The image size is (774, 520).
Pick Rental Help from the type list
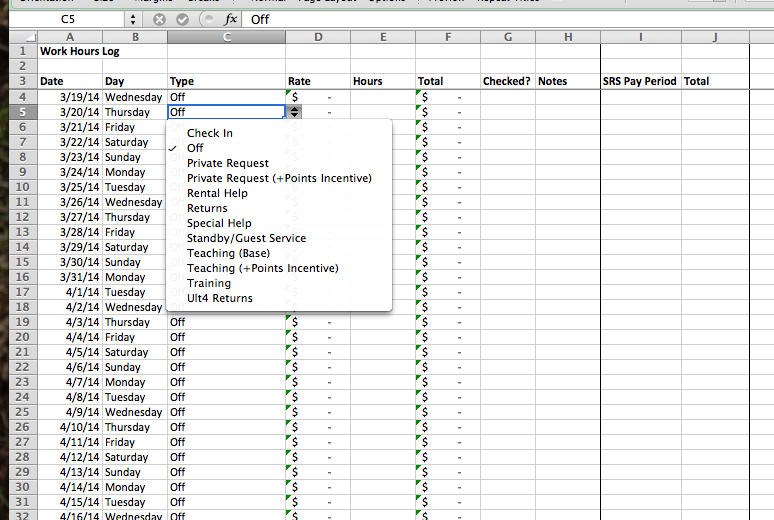(217, 193)
